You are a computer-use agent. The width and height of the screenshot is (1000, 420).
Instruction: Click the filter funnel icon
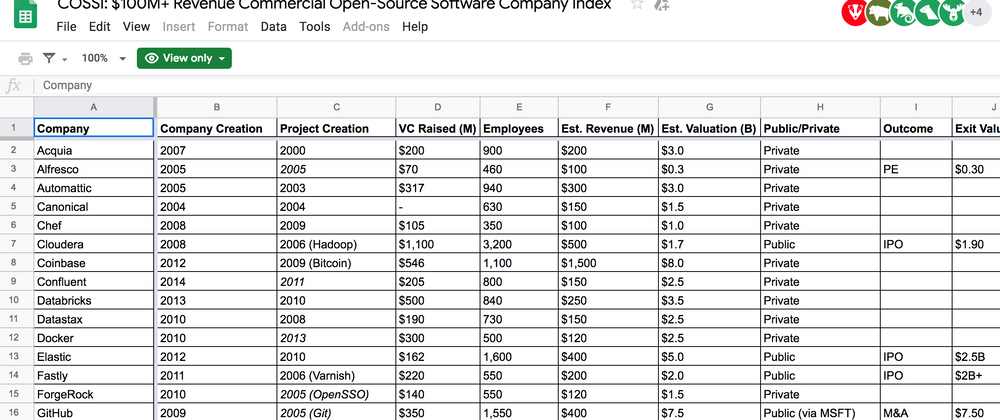click(x=49, y=58)
